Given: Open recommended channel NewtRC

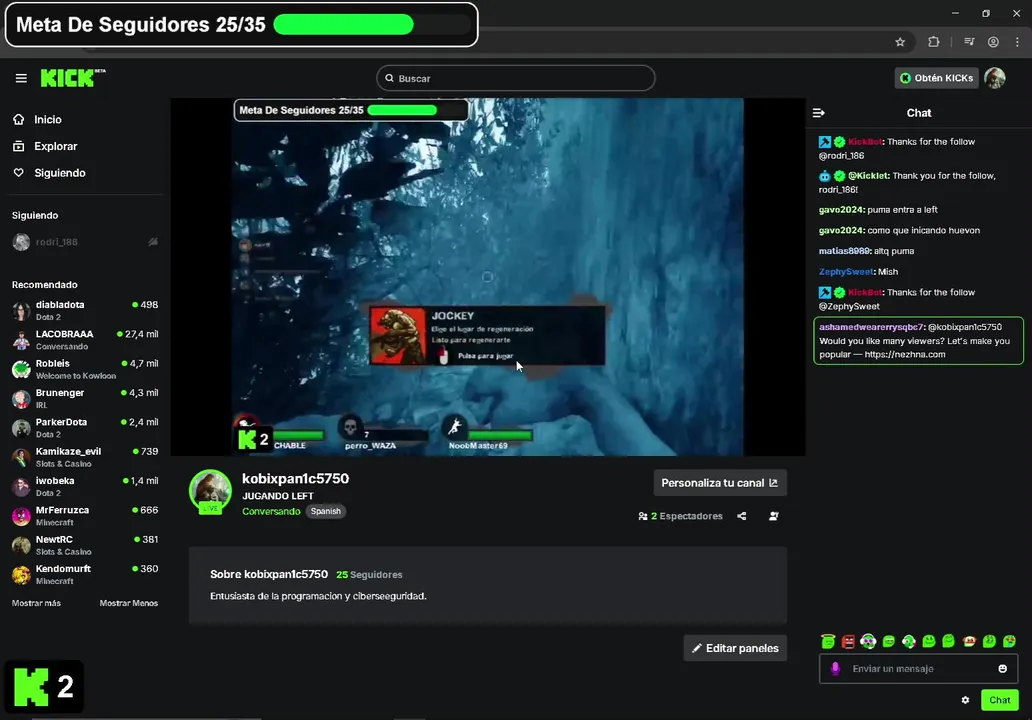Looking at the screenshot, I should pos(85,544).
